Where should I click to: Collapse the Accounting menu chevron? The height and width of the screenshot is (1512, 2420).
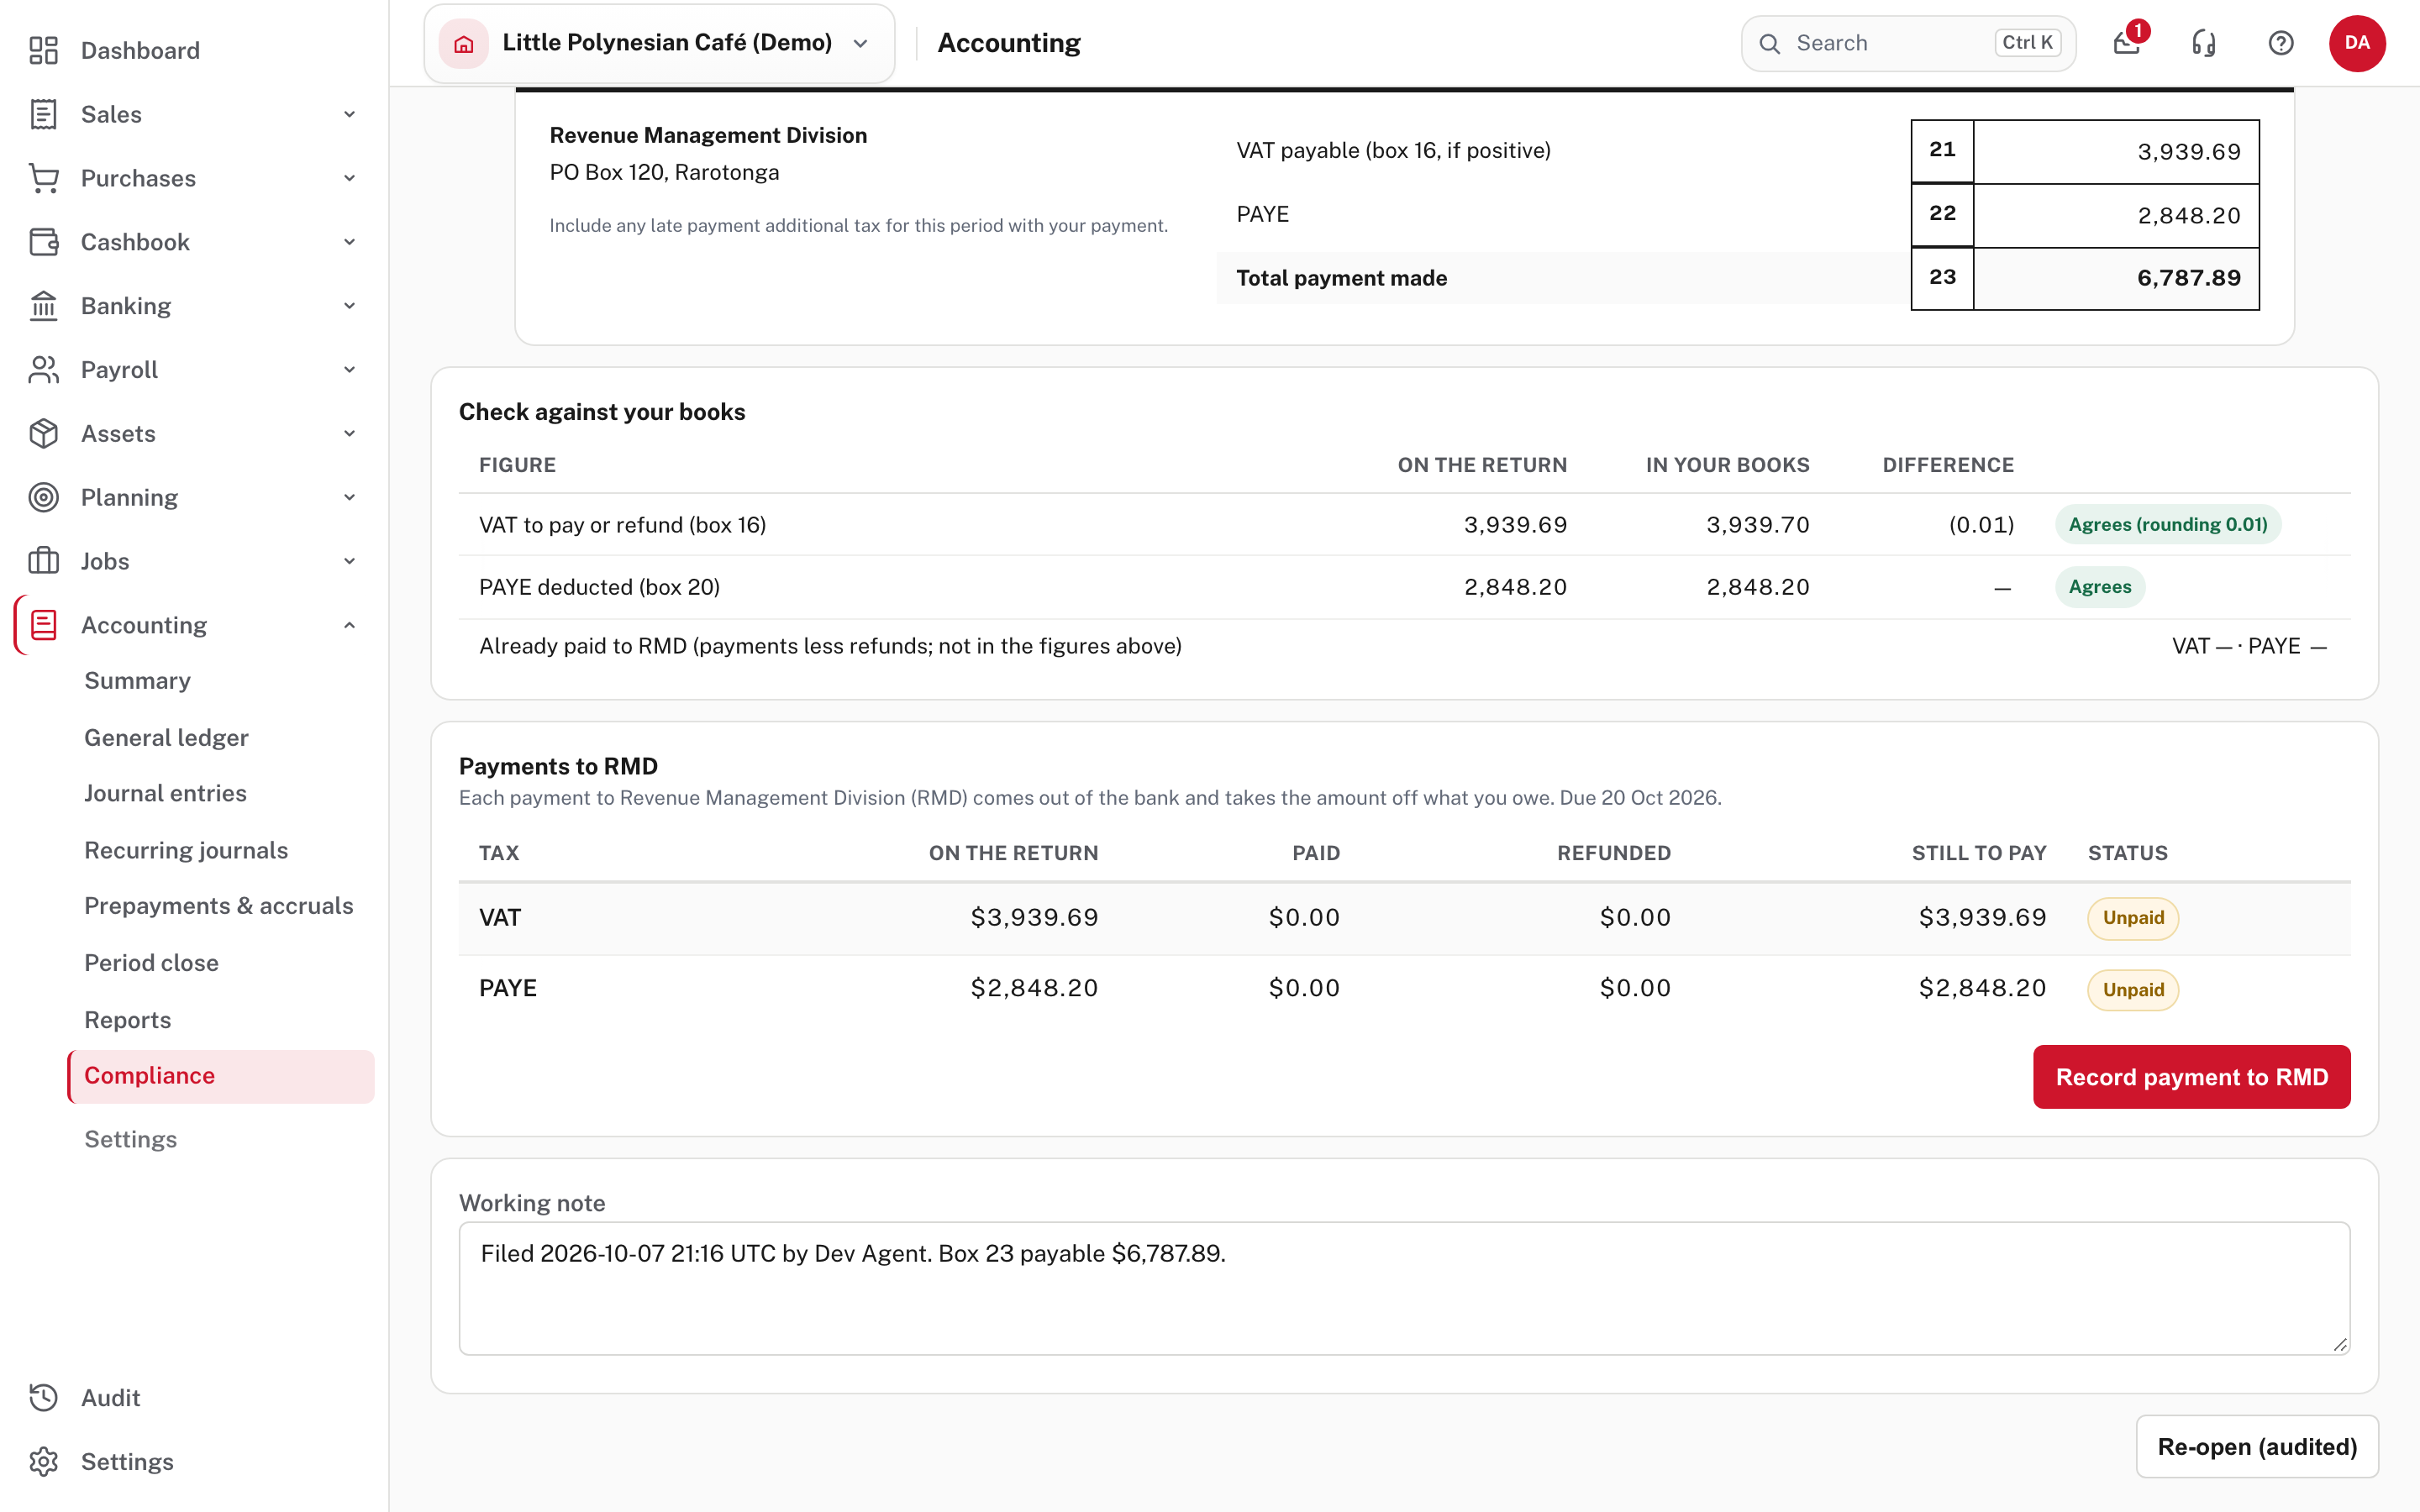click(349, 625)
